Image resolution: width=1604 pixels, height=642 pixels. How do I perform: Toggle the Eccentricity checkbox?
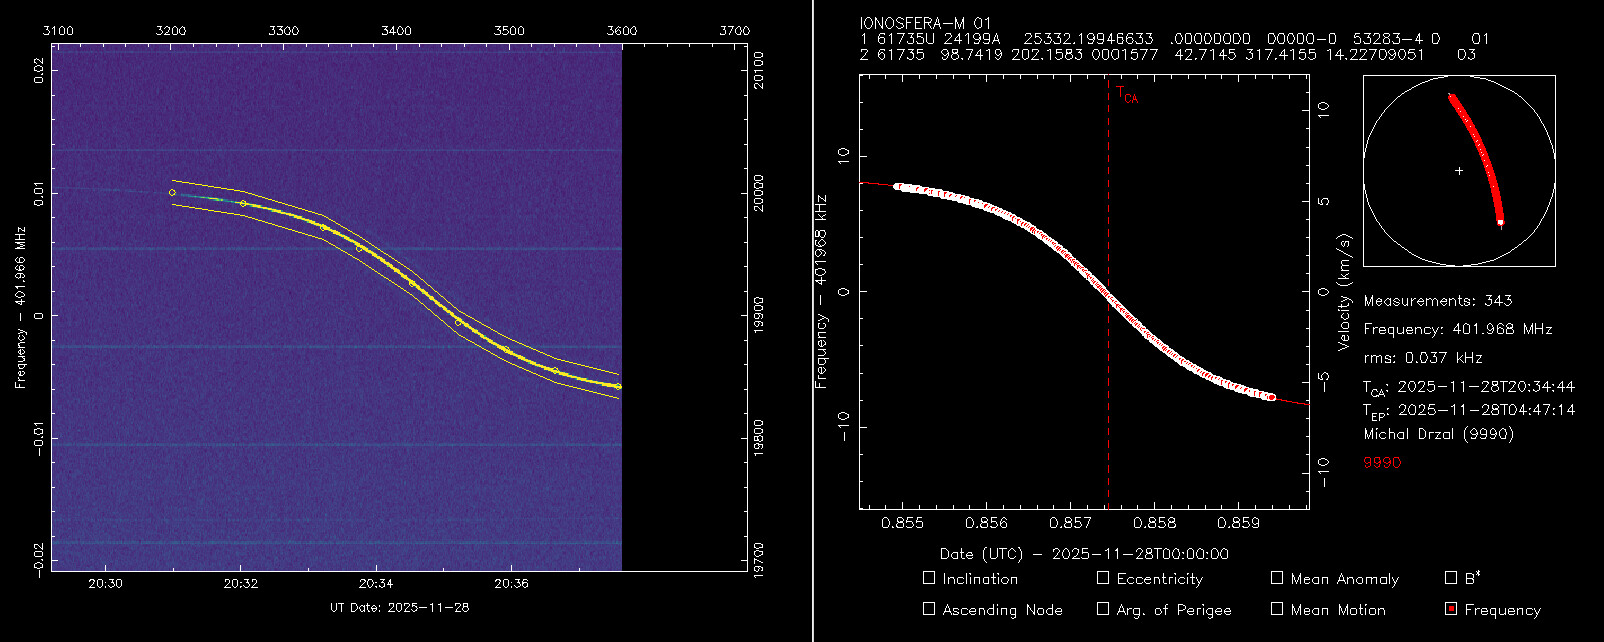coord(1103,578)
